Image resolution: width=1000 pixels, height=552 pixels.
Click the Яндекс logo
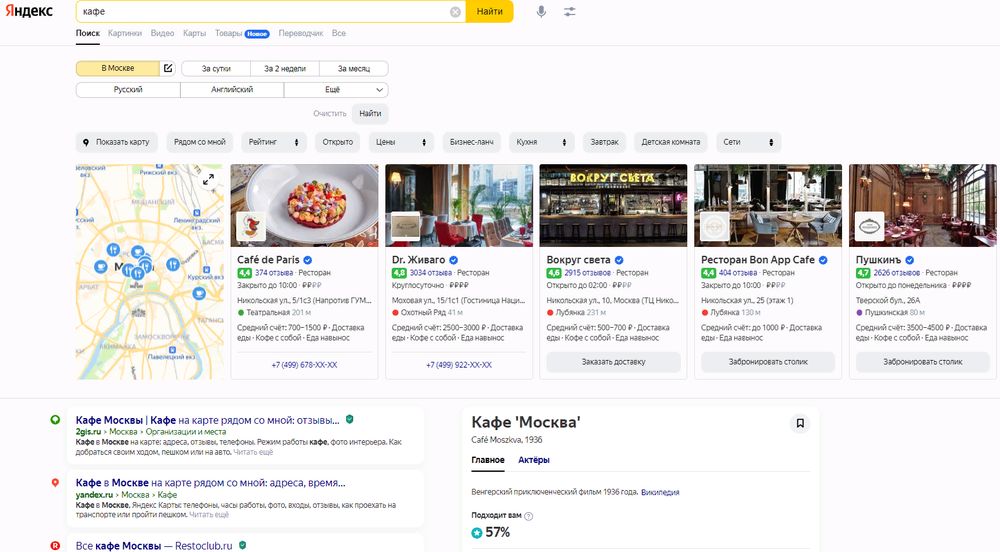[29, 11]
